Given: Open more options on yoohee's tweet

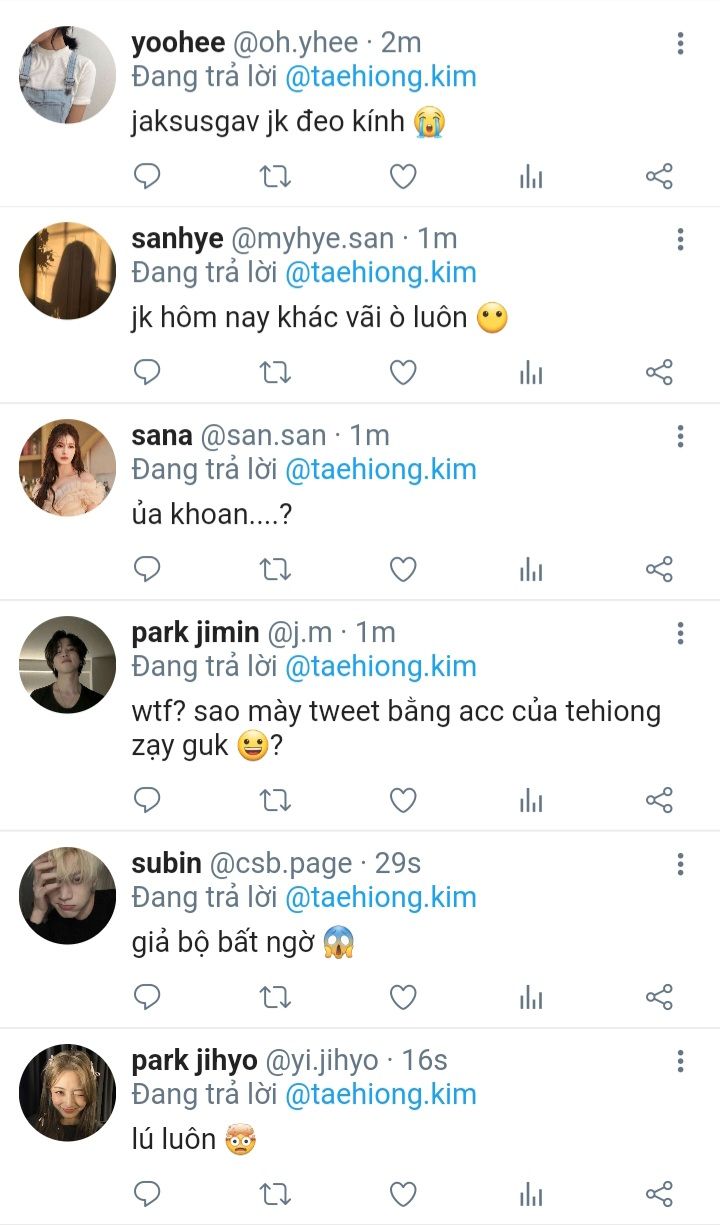Looking at the screenshot, I should click(x=680, y=43).
